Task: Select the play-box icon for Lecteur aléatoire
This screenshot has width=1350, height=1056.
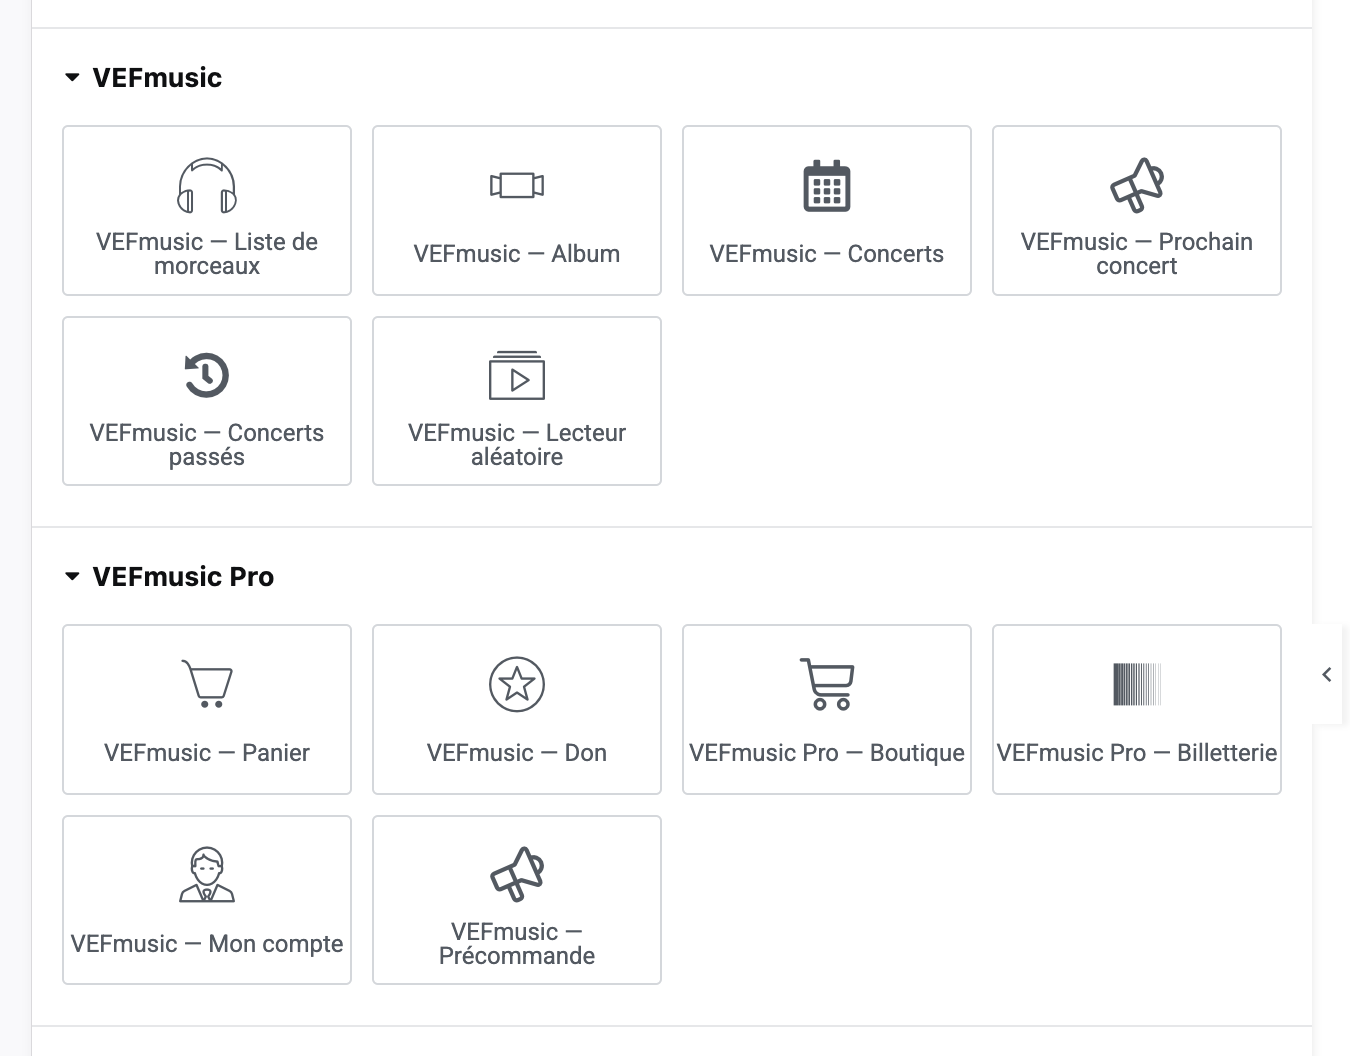Action: pos(517,375)
